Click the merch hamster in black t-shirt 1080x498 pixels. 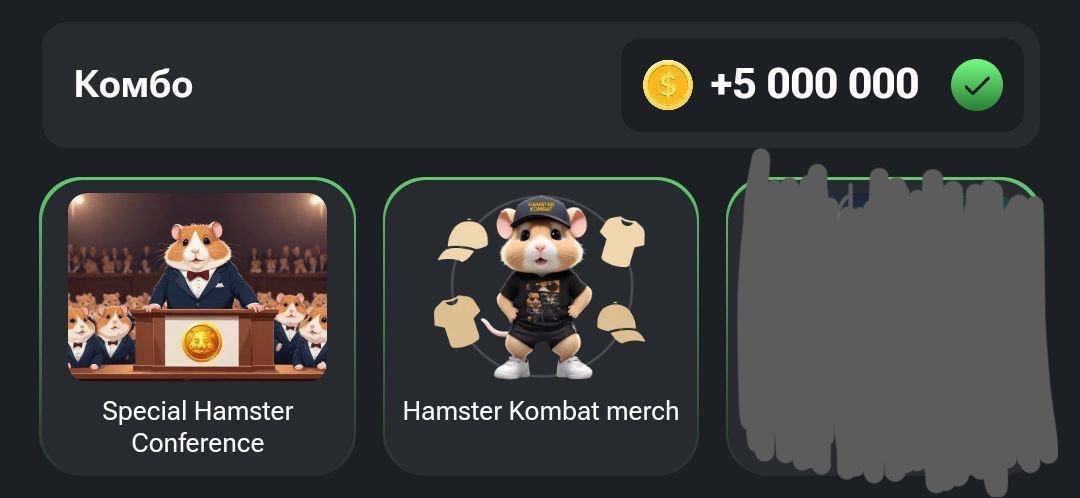coord(542,287)
